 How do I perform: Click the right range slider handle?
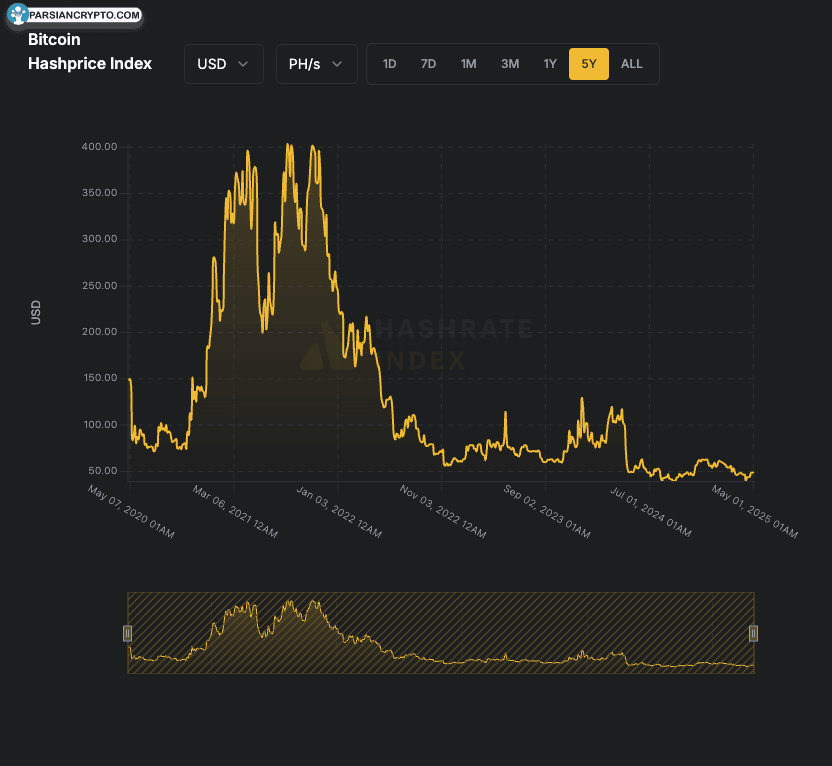click(754, 633)
